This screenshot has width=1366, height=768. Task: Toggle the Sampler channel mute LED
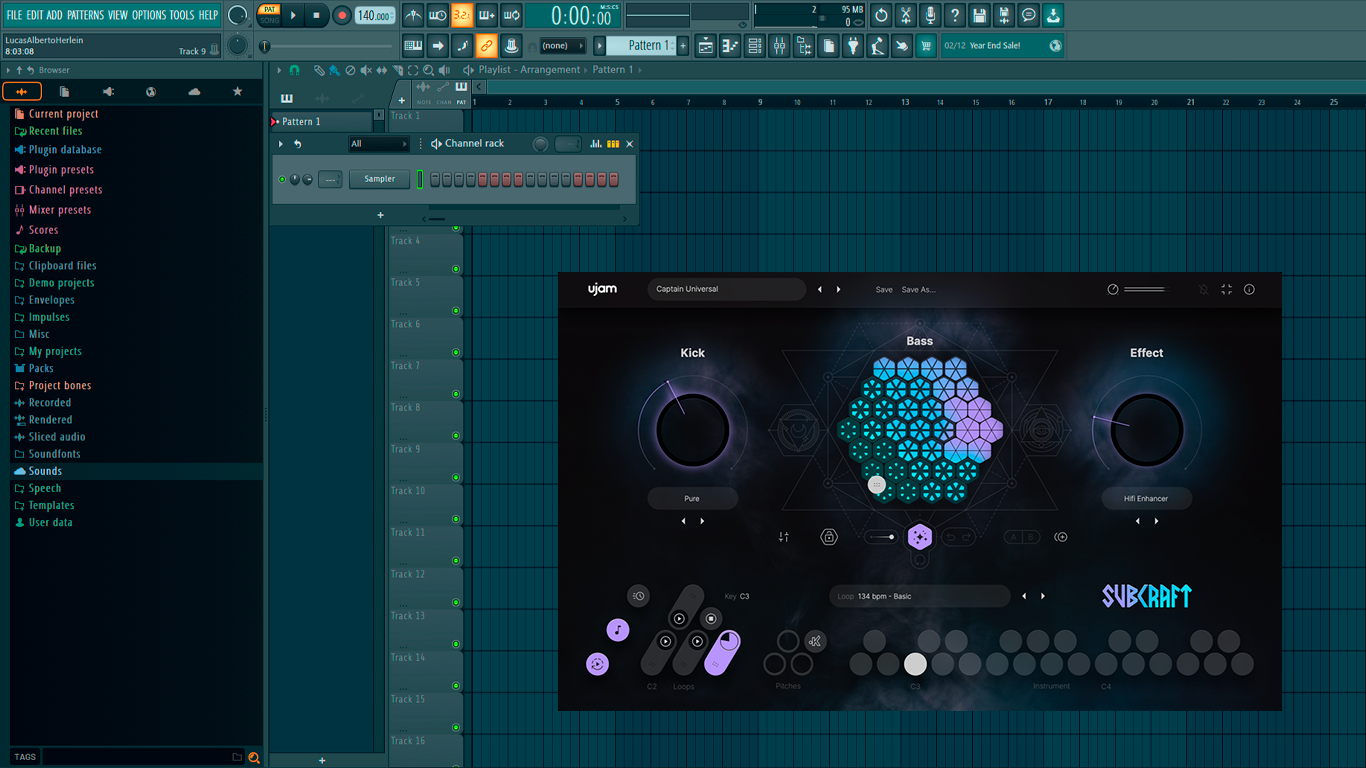tap(282, 180)
